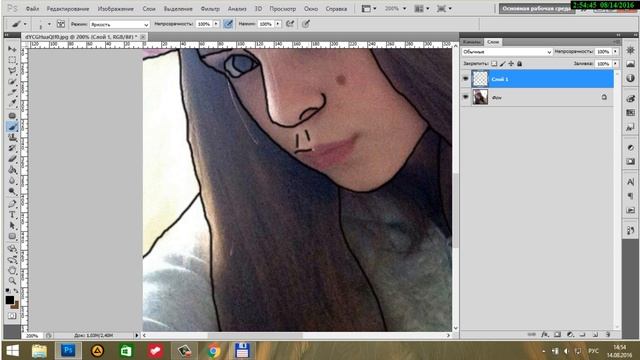Toggle lock transparent pixels
The height and width of the screenshot is (360, 640).
coord(494,64)
